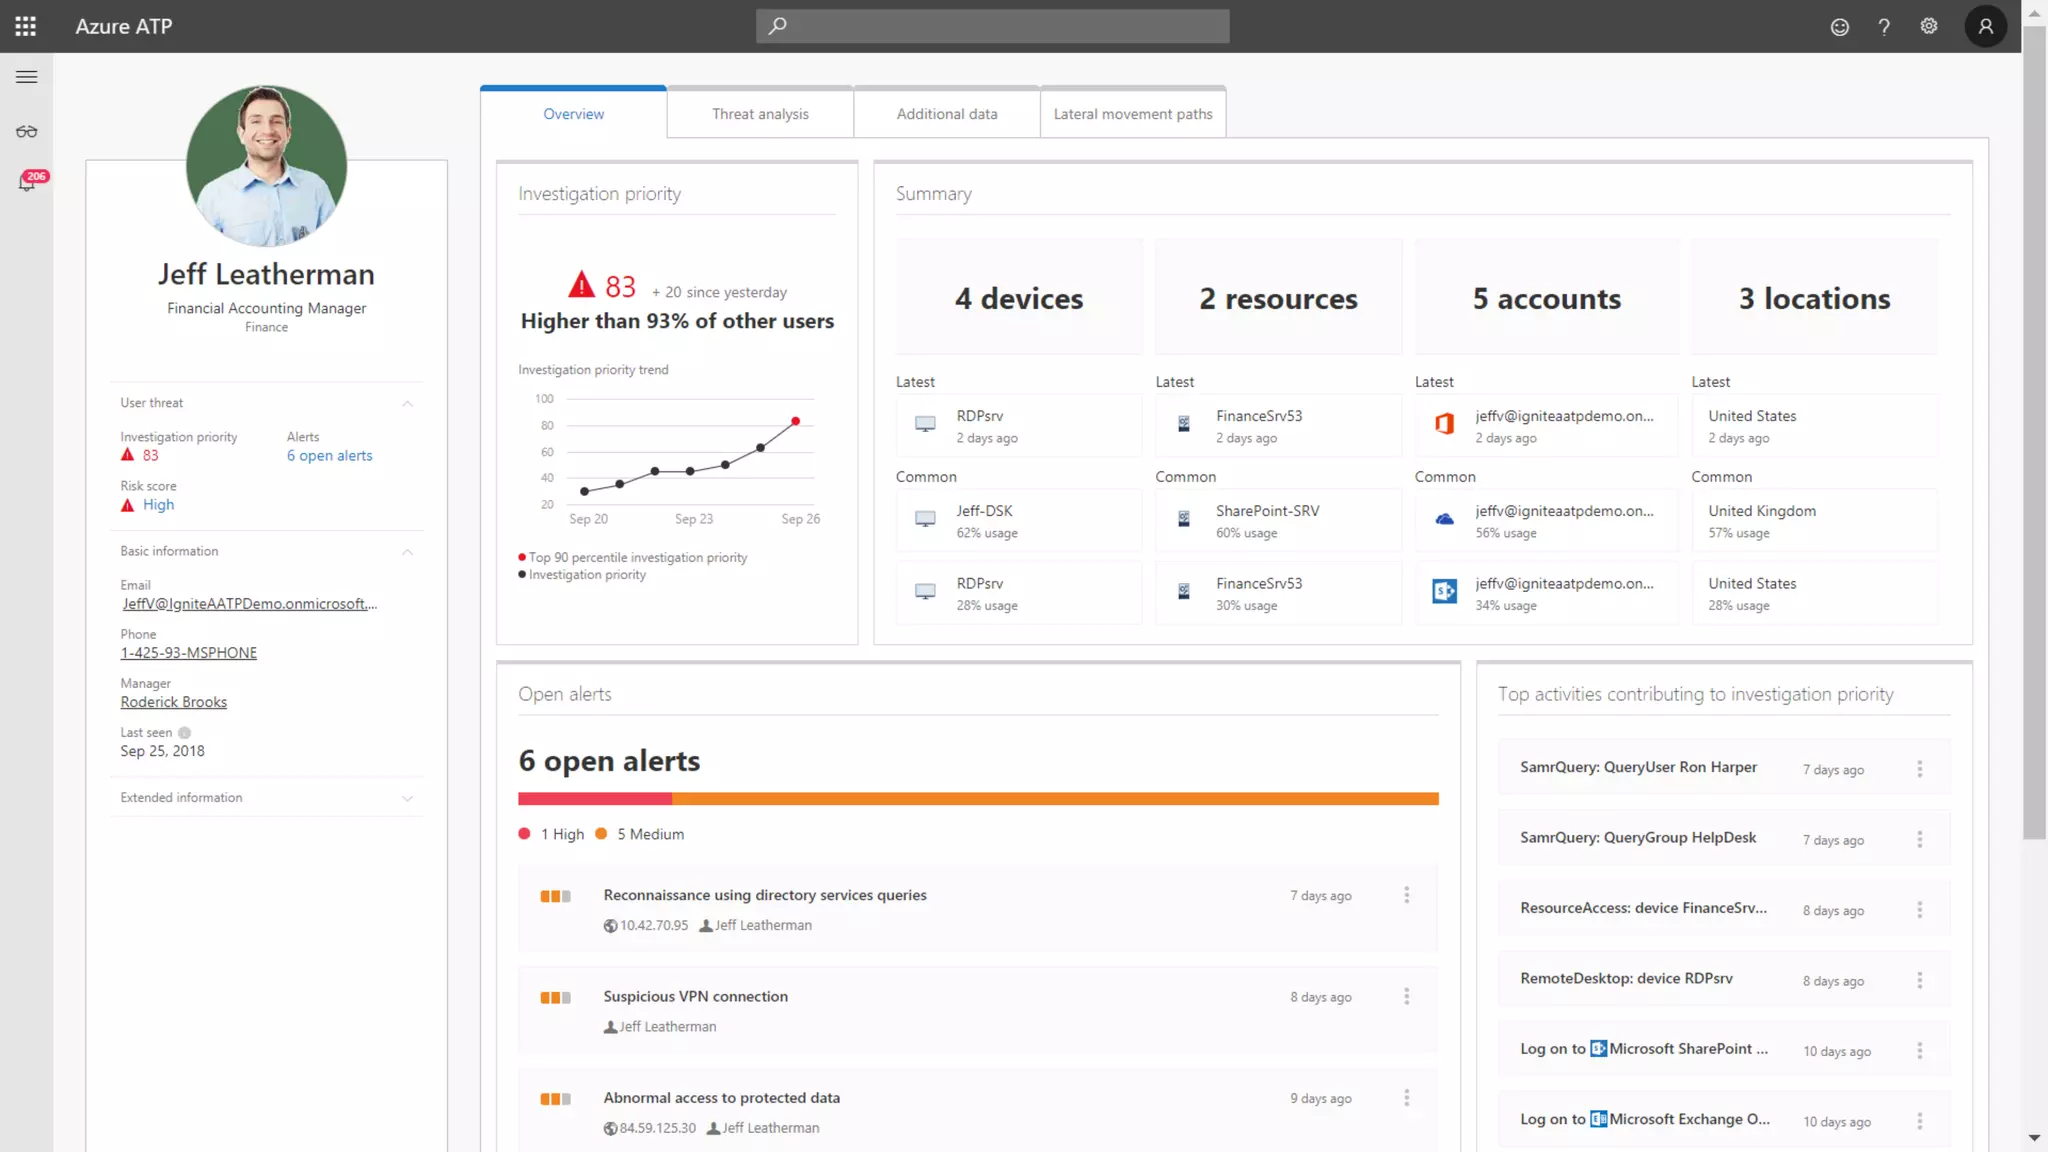Click the feedback smiley icon
This screenshot has width=2048, height=1152.
coord(1839,27)
